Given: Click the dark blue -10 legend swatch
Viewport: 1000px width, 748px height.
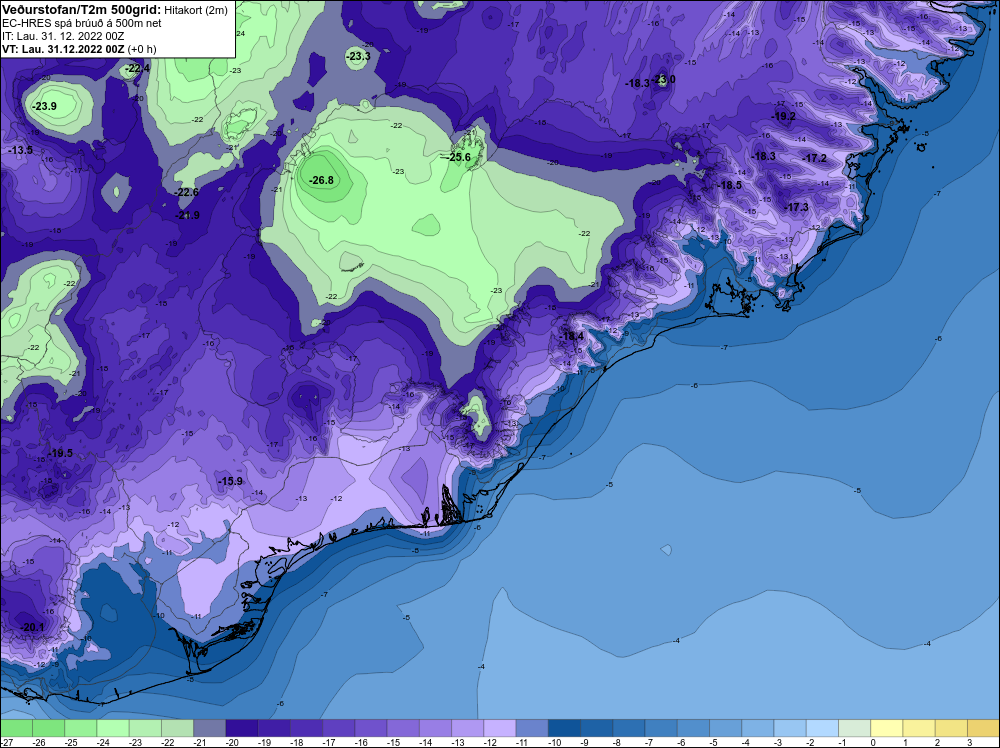Looking at the screenshot, I should 564,728.
